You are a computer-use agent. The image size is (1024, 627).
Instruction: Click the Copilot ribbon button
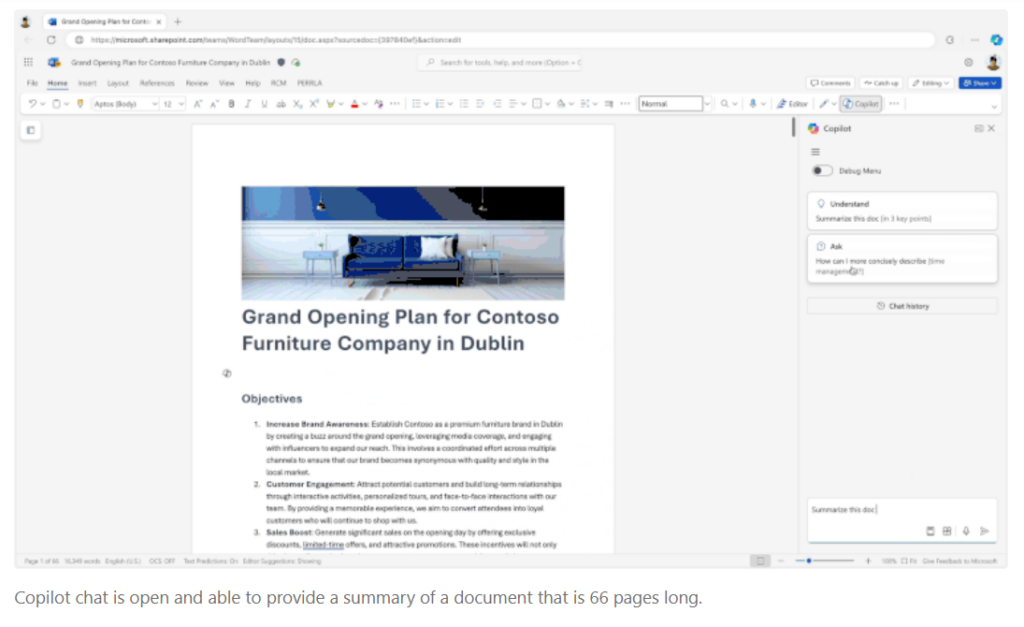[x=861, y=104]
